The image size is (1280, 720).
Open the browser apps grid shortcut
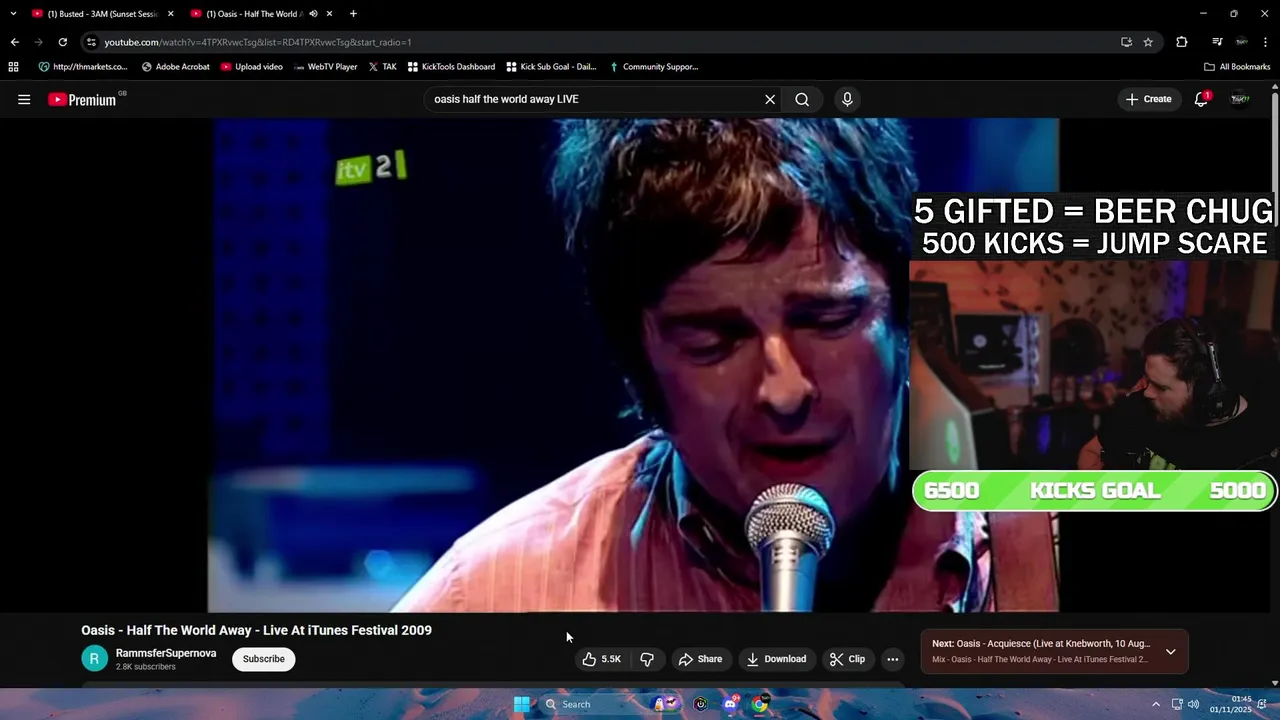point(13,67)
